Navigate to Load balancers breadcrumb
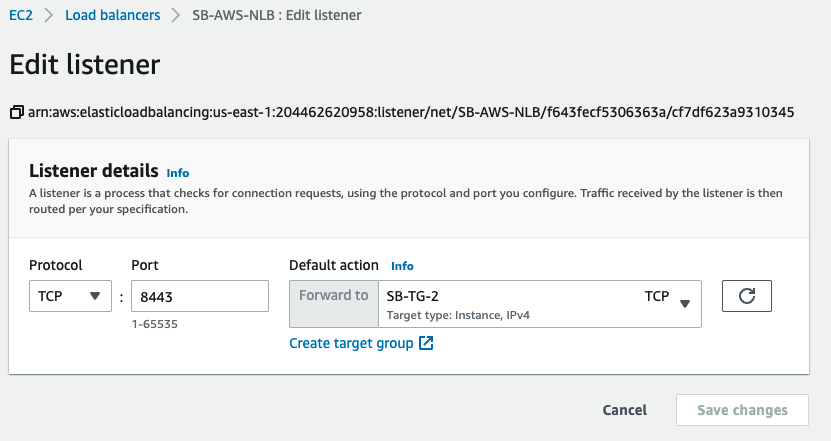Image resolution: width=831 pixels, height=441 pixels. click(x=112, y=16)
